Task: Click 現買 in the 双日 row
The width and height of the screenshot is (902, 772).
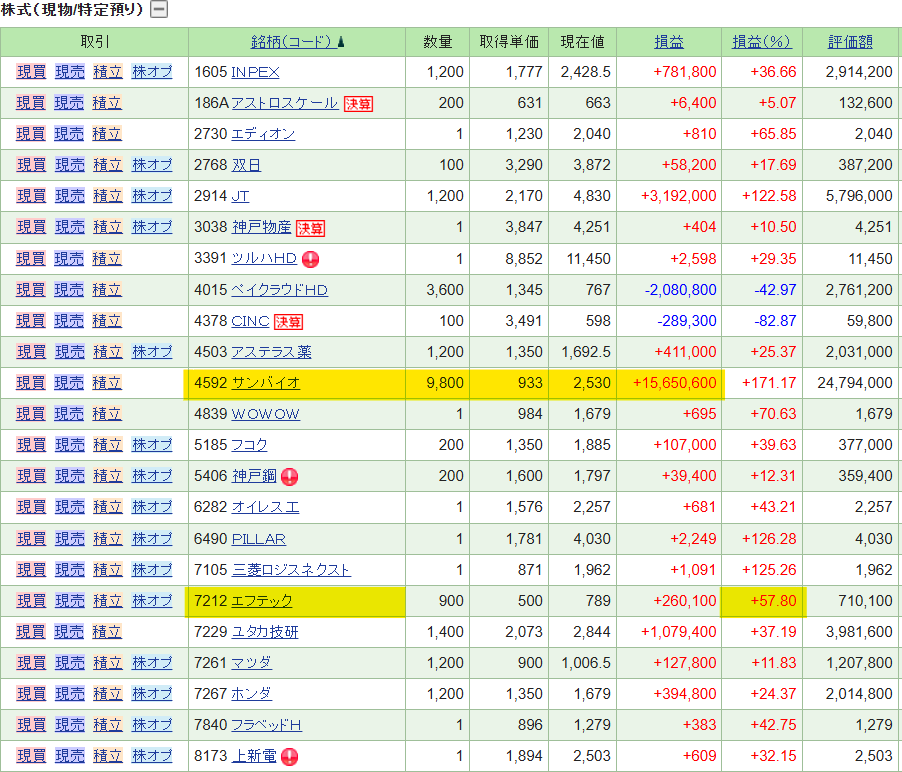Action: click(31, 166)
